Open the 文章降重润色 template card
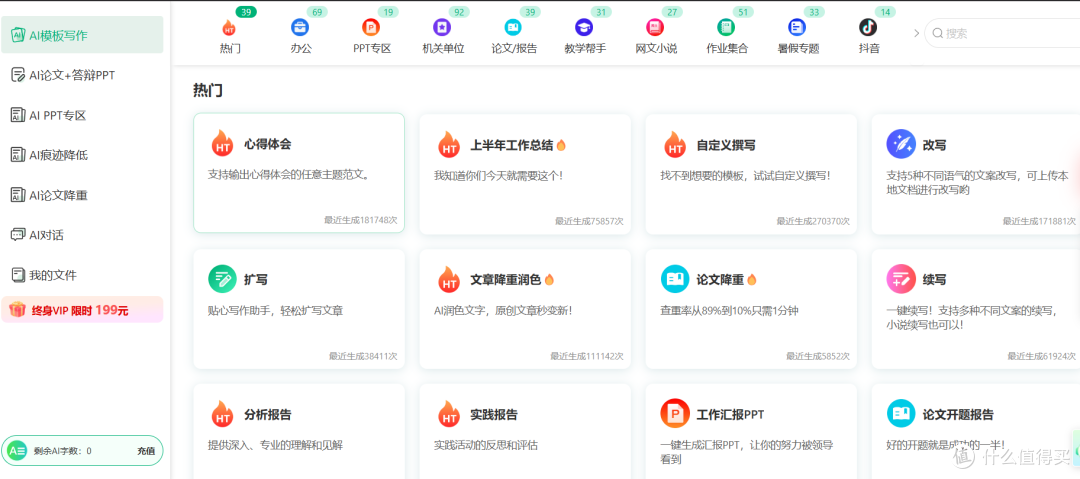Screen dimensions: 1080x479 coord(525,309)
